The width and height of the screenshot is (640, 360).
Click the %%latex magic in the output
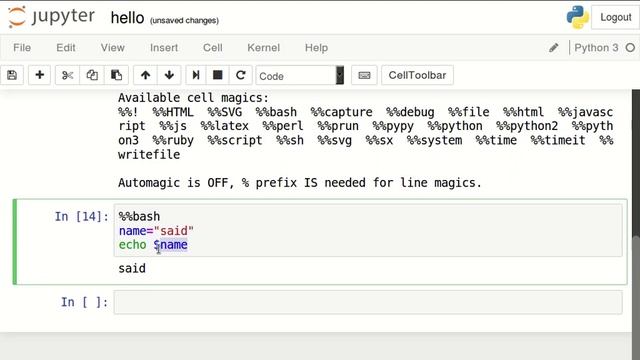(x=224, y=126)
